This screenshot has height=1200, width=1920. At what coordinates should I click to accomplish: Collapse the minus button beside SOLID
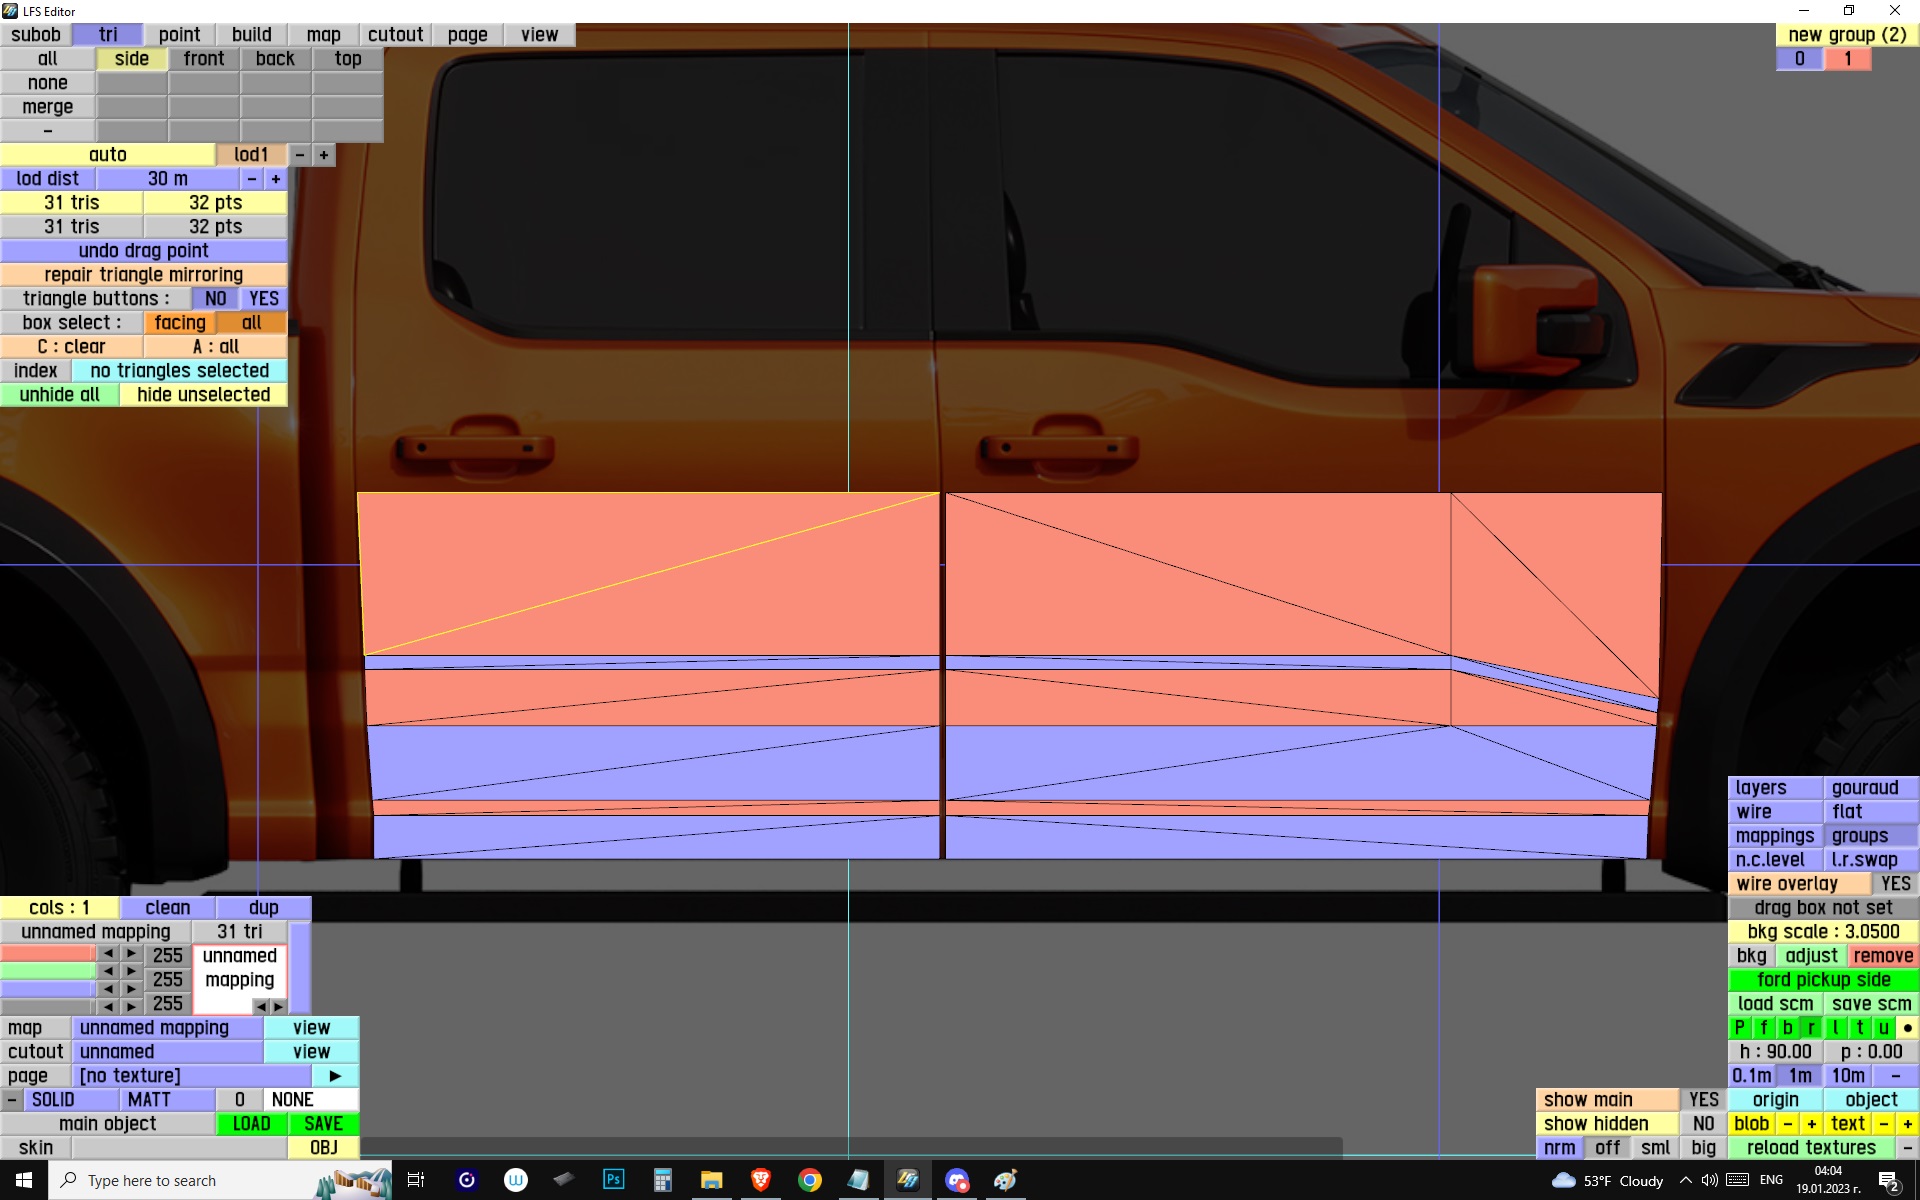coord(11,1100)
